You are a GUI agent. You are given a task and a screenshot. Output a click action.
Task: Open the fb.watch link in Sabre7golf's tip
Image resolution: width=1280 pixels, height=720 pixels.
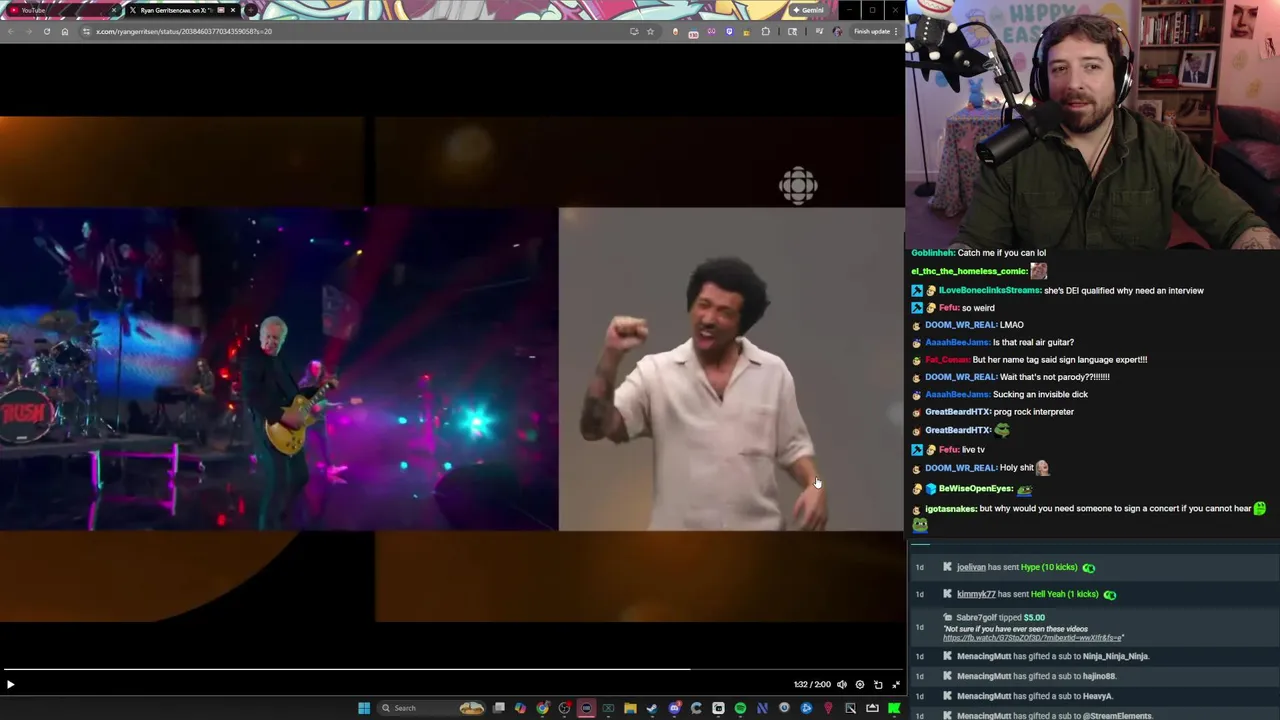coord(1032,638)
